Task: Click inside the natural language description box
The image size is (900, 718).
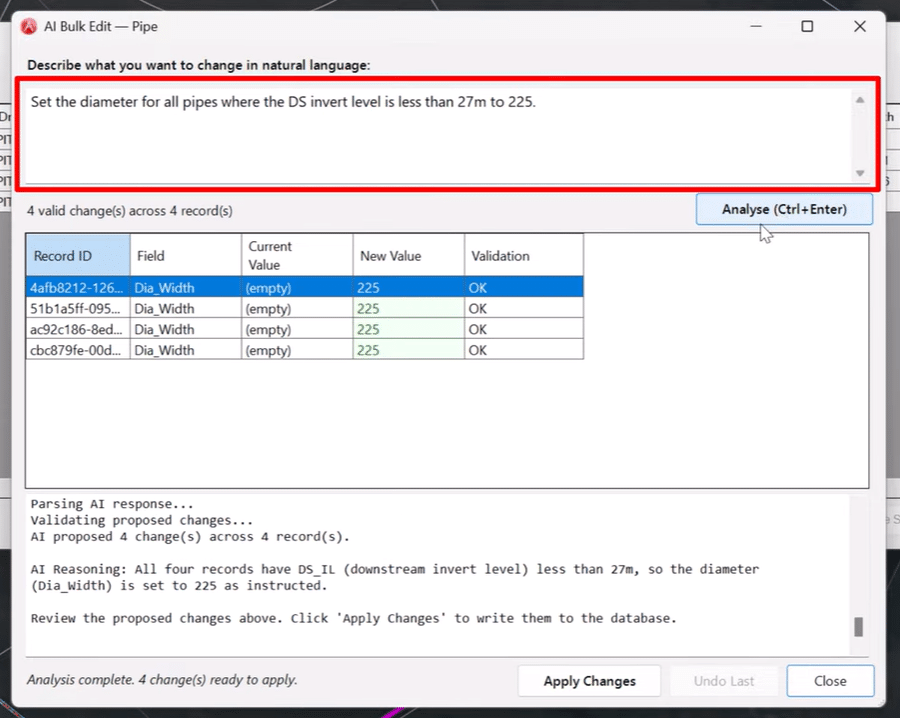Action: tap(439, 136)
